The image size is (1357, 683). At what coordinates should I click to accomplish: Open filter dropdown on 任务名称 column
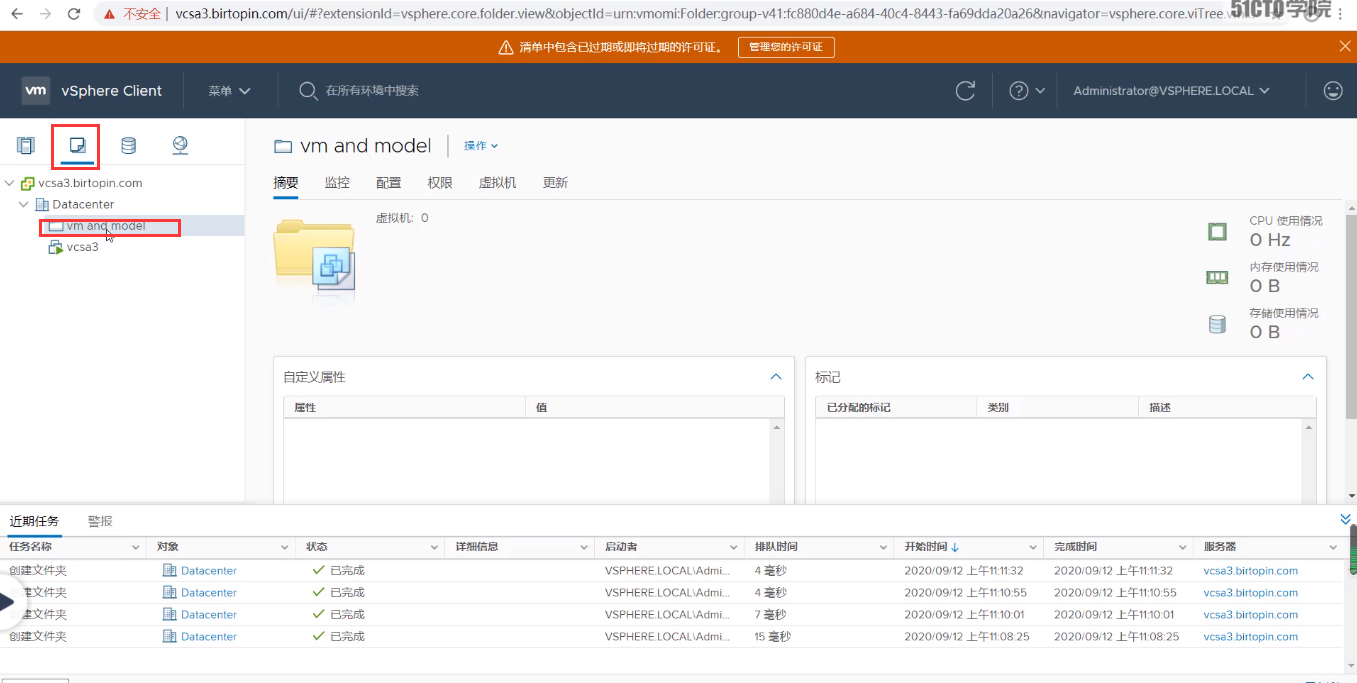click(136, 548)
